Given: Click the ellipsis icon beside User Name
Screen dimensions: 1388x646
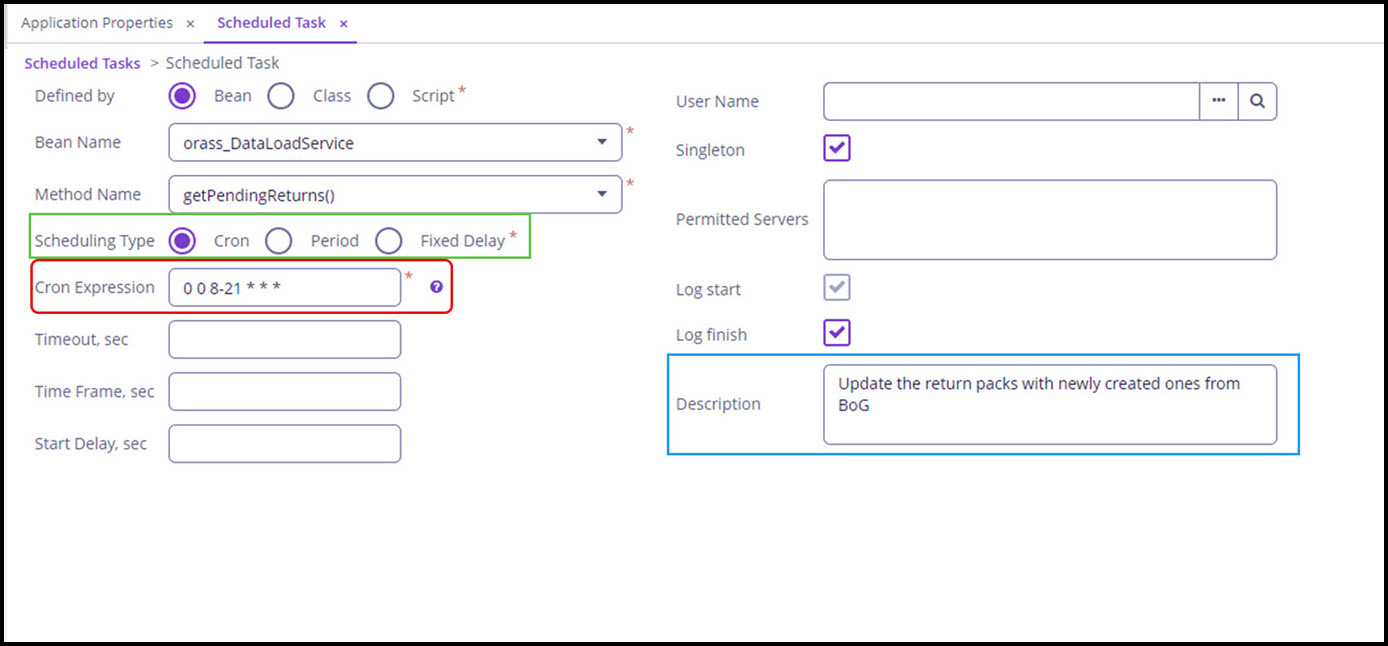Looking at the screenshot, I should [x=1219, y=101].
